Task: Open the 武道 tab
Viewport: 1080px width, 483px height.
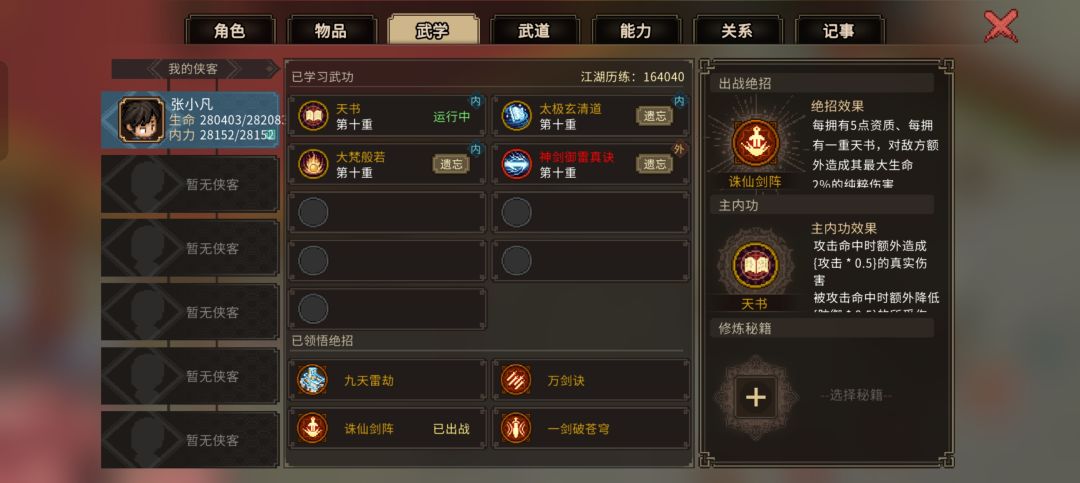Action: coord(534,31)
